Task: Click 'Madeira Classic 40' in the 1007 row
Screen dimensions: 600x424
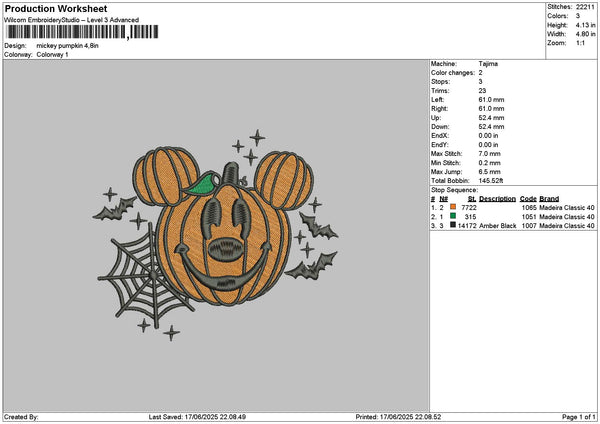Action: (x=567, y=226)
